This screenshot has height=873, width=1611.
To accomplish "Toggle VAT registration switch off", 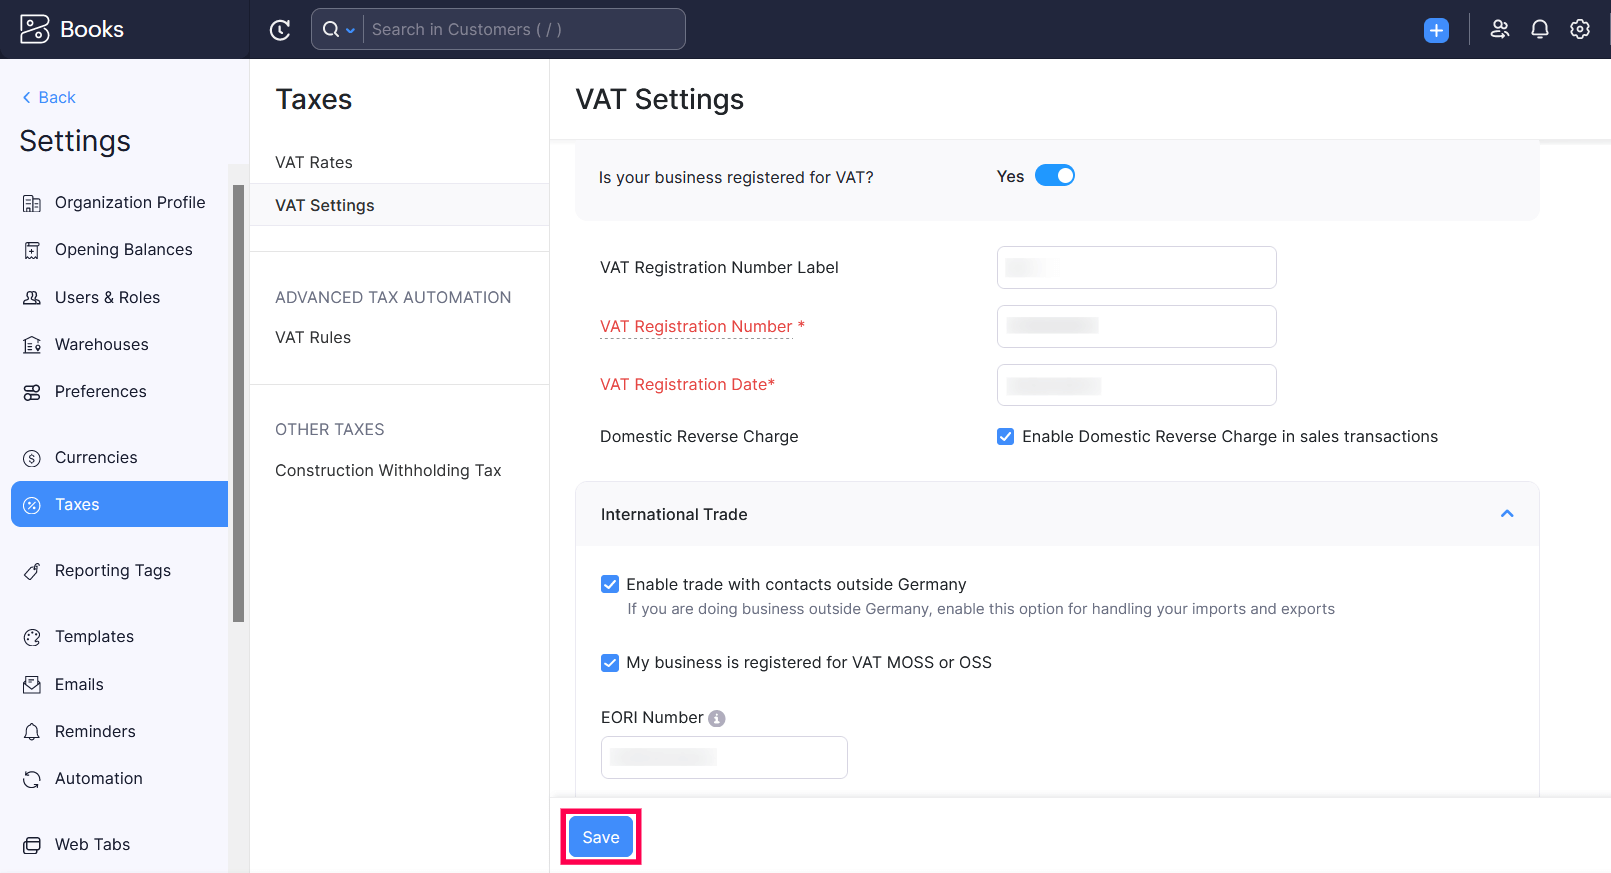I will pyautogui.click(x=1054, y=176).
